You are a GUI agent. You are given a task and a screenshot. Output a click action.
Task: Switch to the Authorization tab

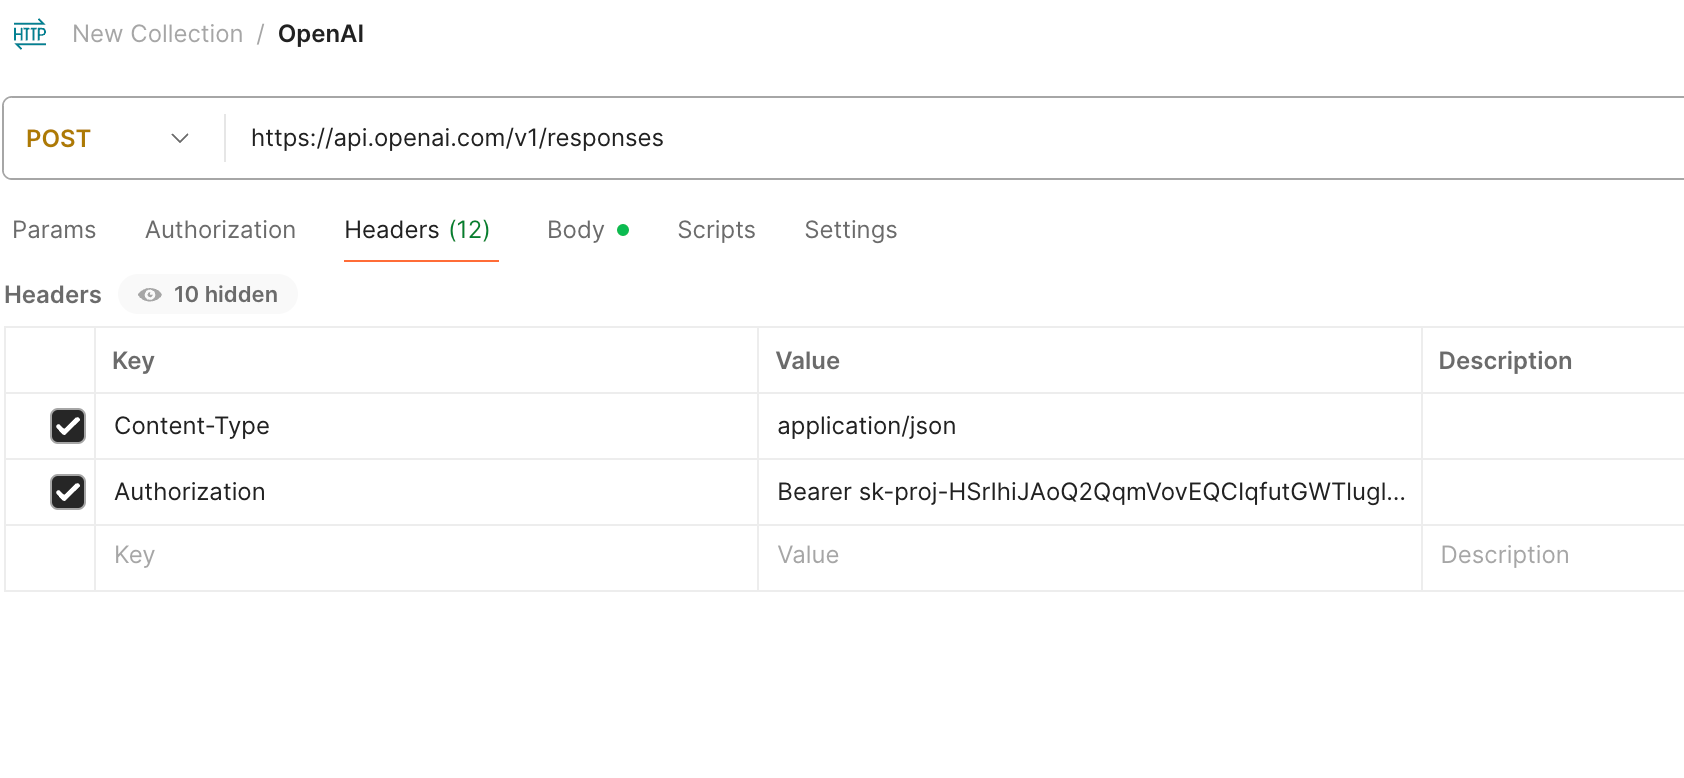coord(220,230)
